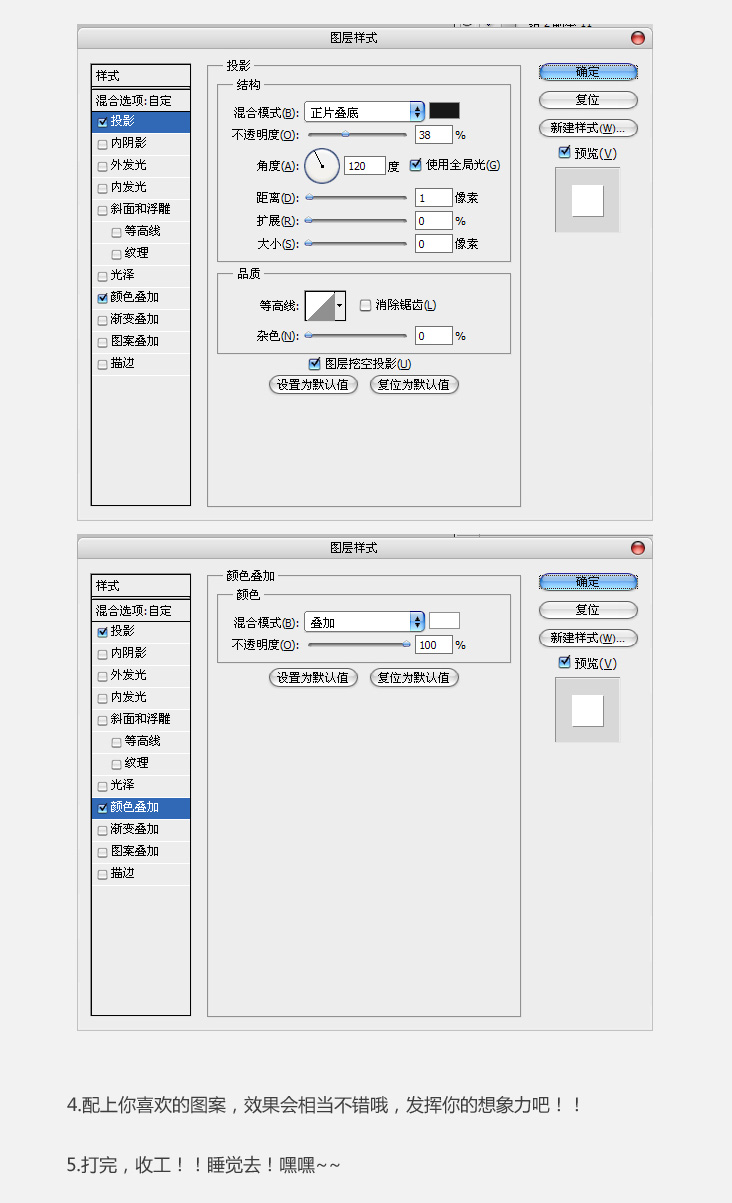Screen dimensions: 732x1203
Task: Tick 斜面和浮雕 checkbox in the 投影 settings dialog
Action: pos(102,210)
